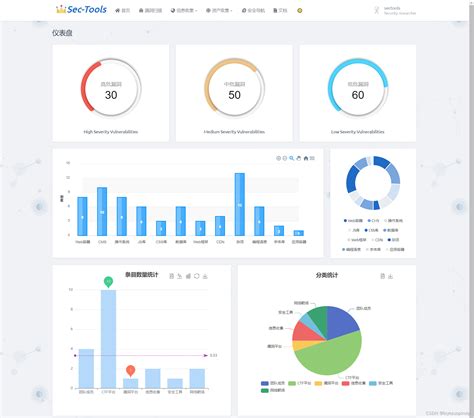The height and width of the screenshot is (418, 474).
Task: Click the zoom-out icon in bar chart toolbar
Action: [x=285, y=158]
